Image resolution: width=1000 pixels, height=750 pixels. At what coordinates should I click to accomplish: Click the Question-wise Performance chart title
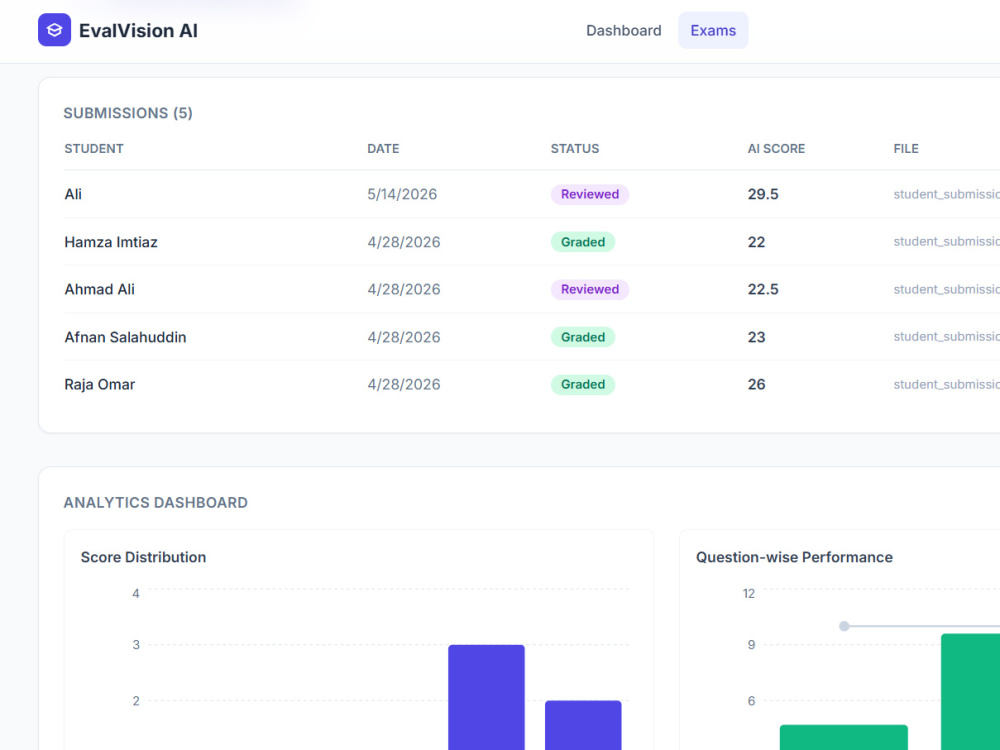794,557
